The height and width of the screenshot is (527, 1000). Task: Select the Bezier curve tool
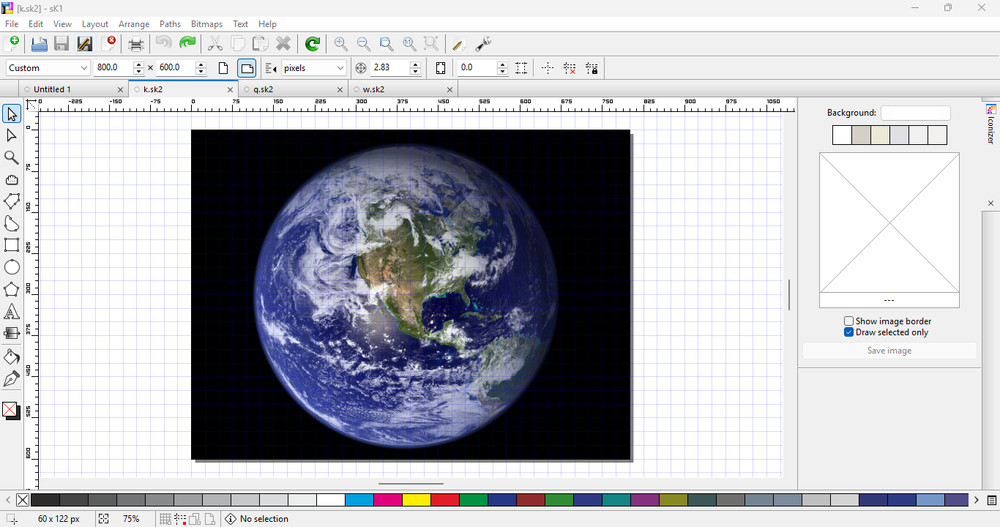[11, 223]
